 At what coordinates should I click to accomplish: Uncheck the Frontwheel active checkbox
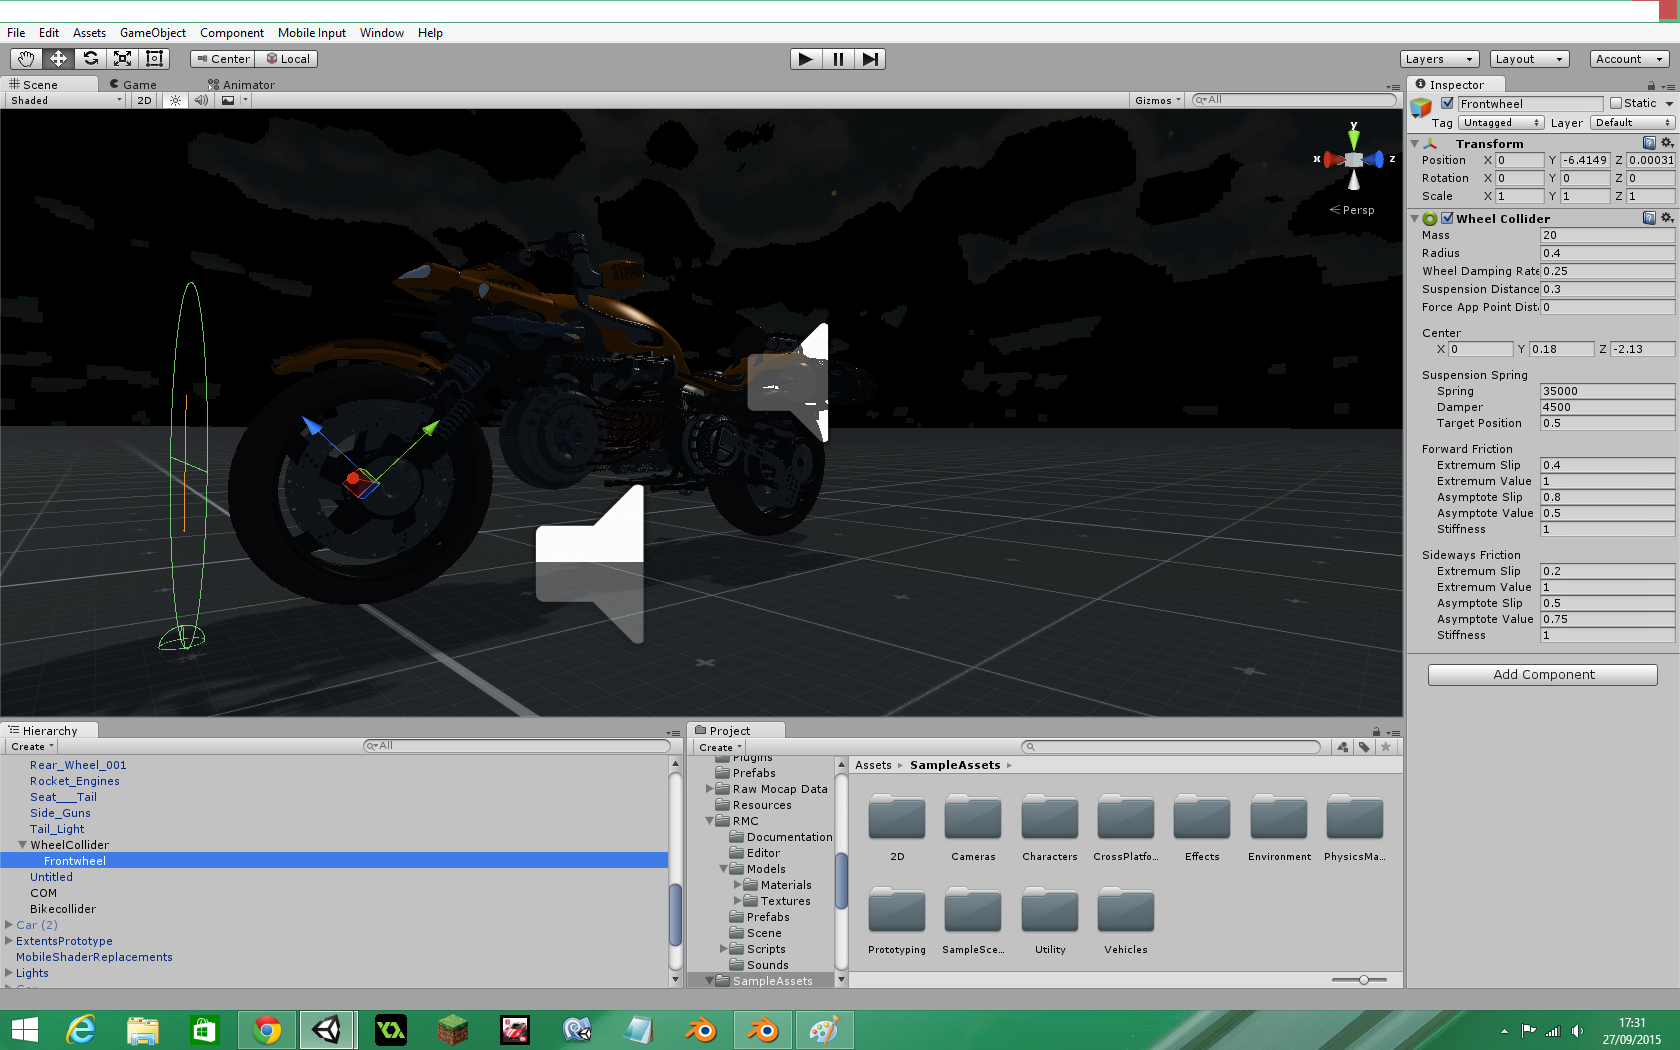[x=1447, y=103]
